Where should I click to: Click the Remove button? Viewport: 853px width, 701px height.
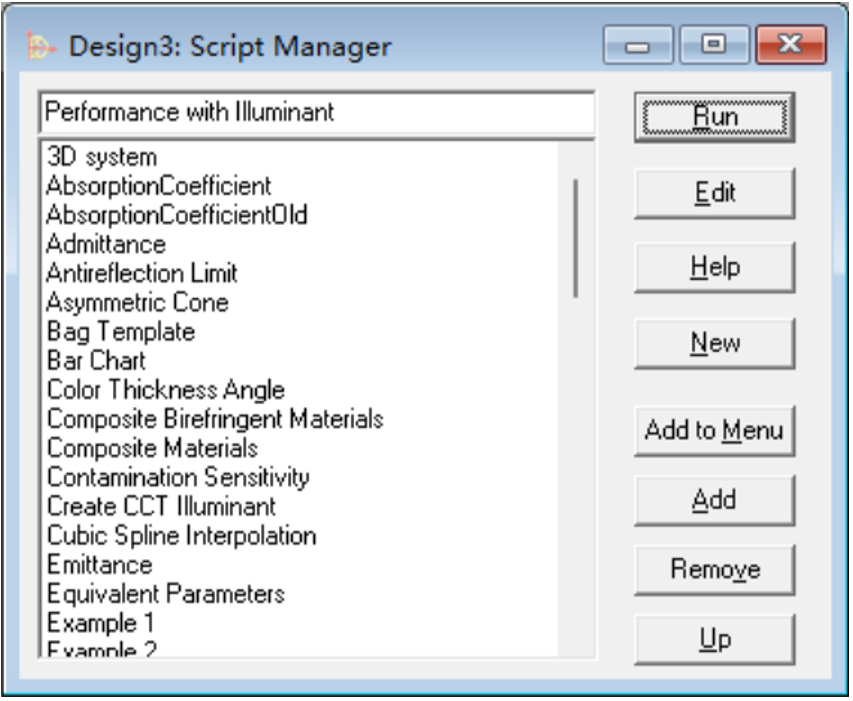point(714,570)
